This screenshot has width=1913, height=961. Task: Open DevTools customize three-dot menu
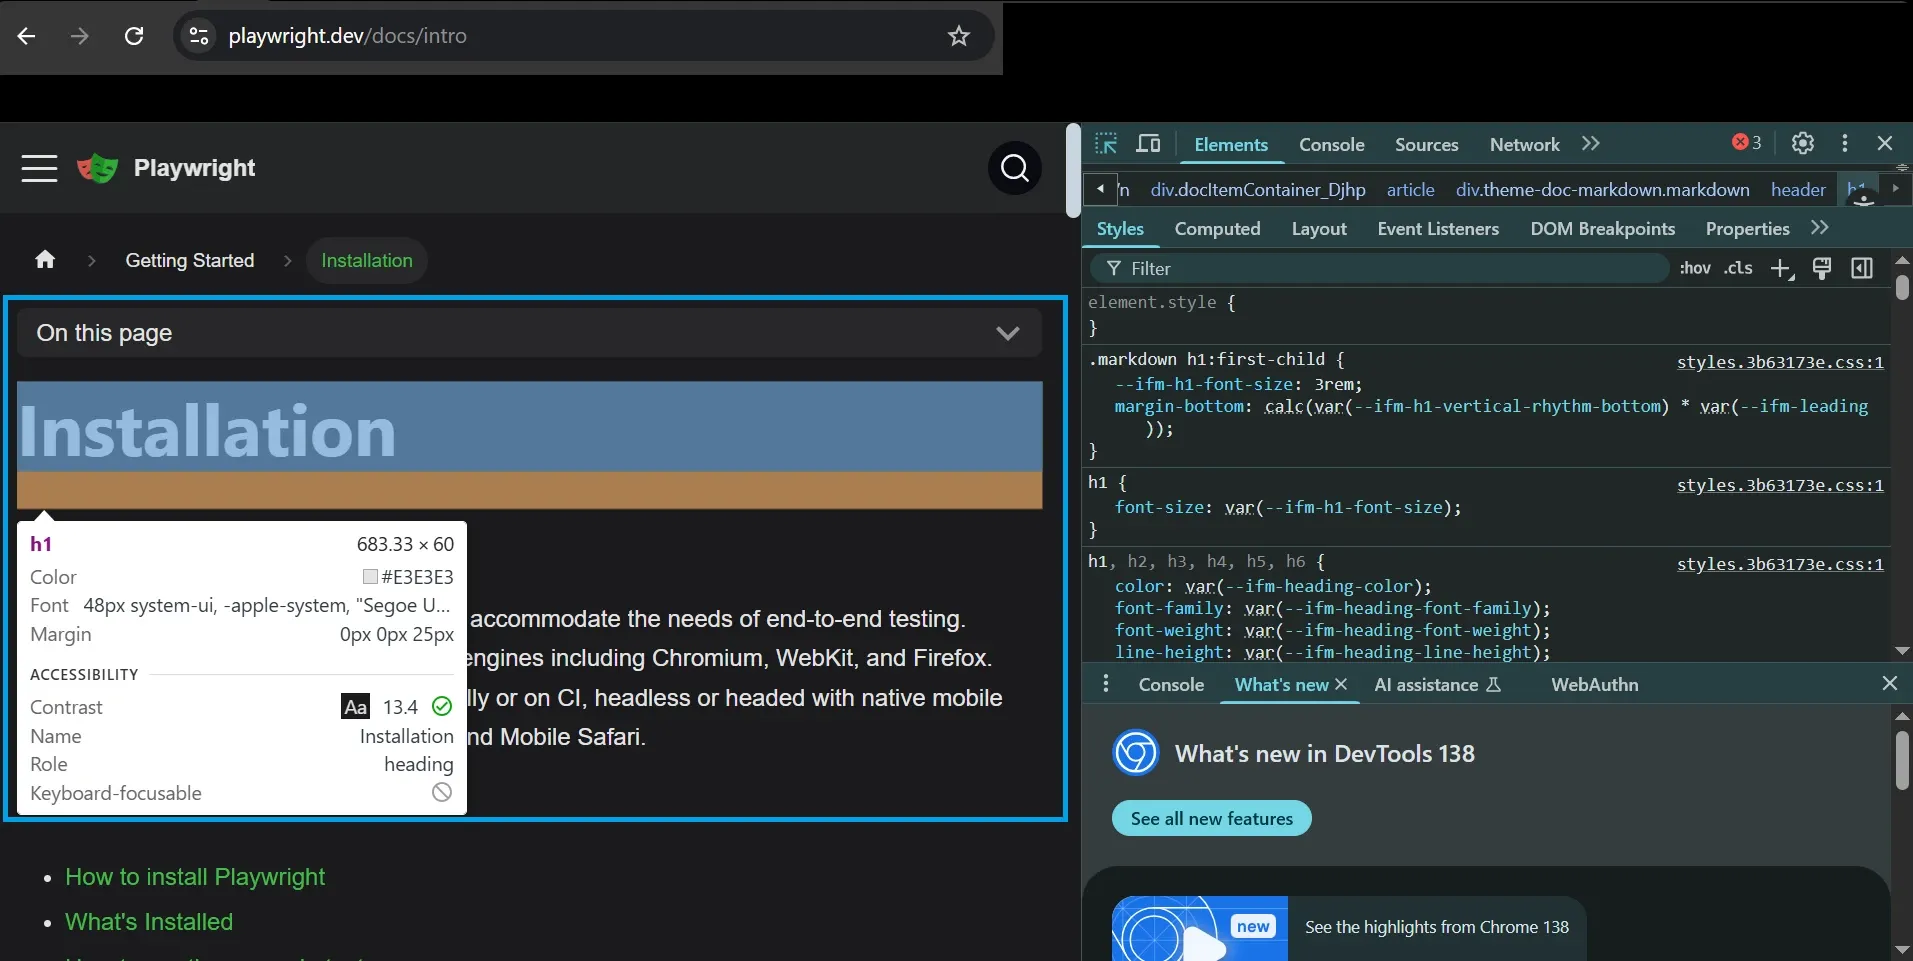[1845, 143]
